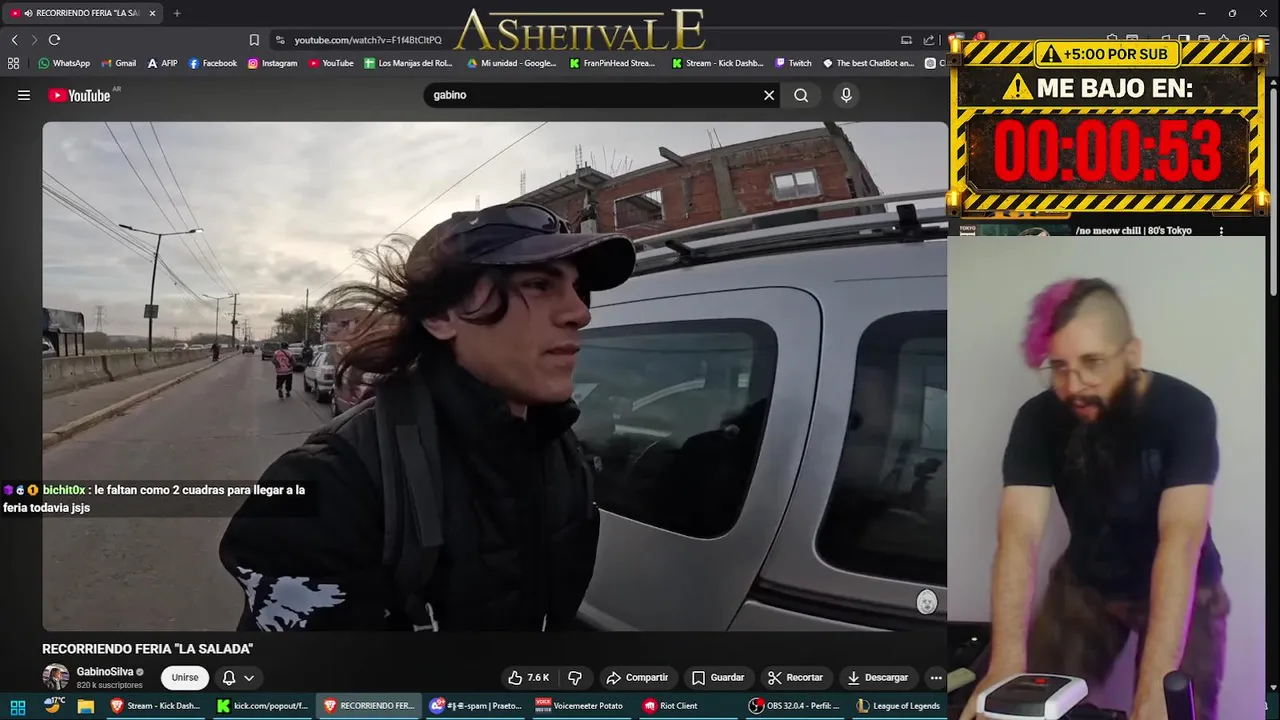Switch to Stream - Kick Dash taskbar window
Image resolution: width=1280 pixels, height=720 pixels.
[x=155, y=706]
